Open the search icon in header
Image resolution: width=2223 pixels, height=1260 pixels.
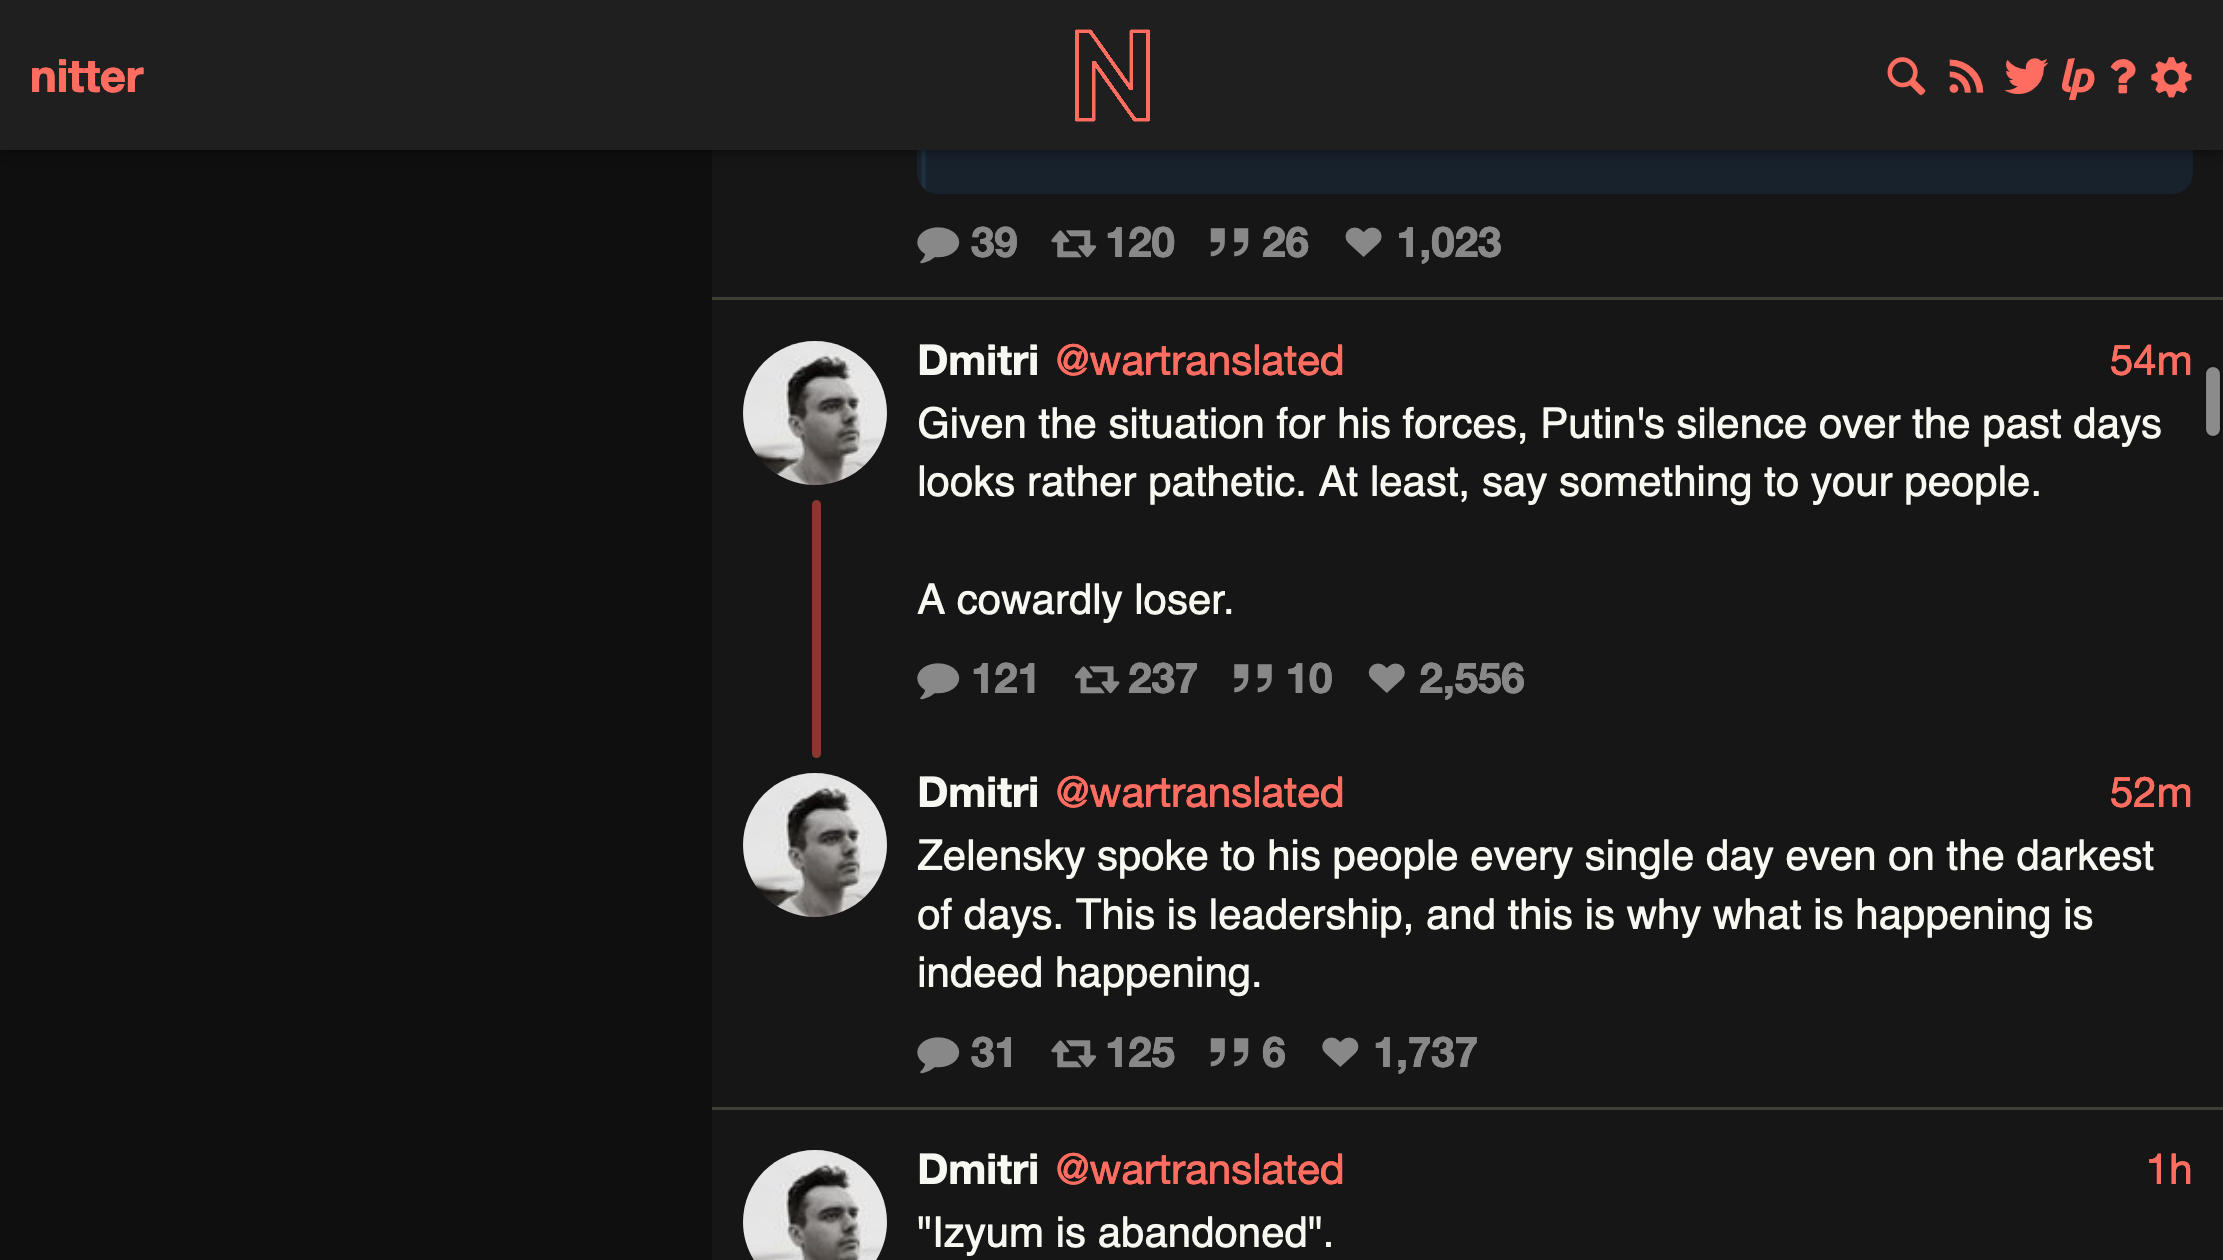click(x=1906, y=77)
